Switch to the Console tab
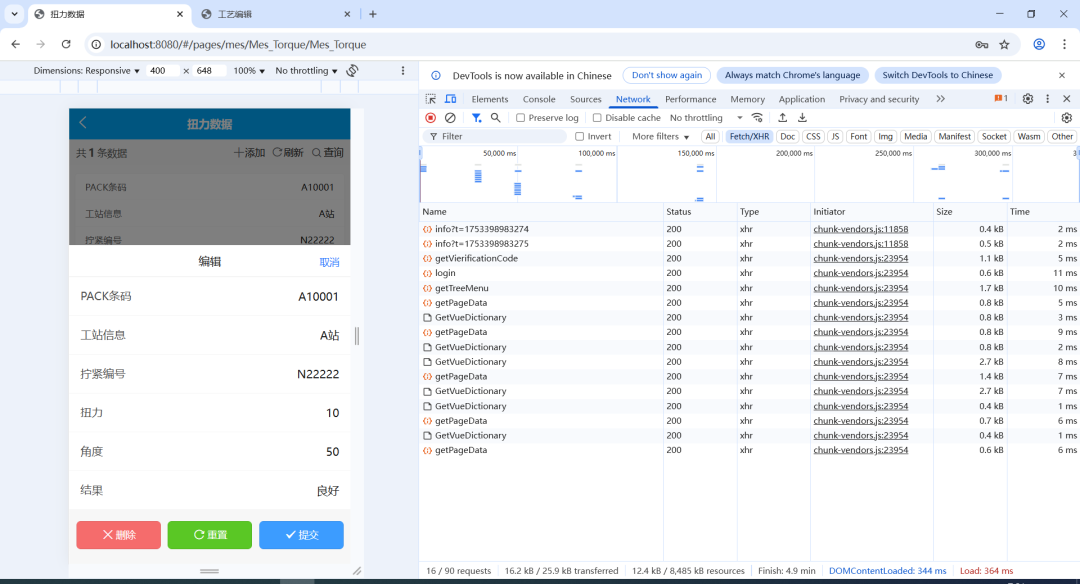Image resolution: width=1080 pixels, height=584 pixels. click(x=539, y=99)
